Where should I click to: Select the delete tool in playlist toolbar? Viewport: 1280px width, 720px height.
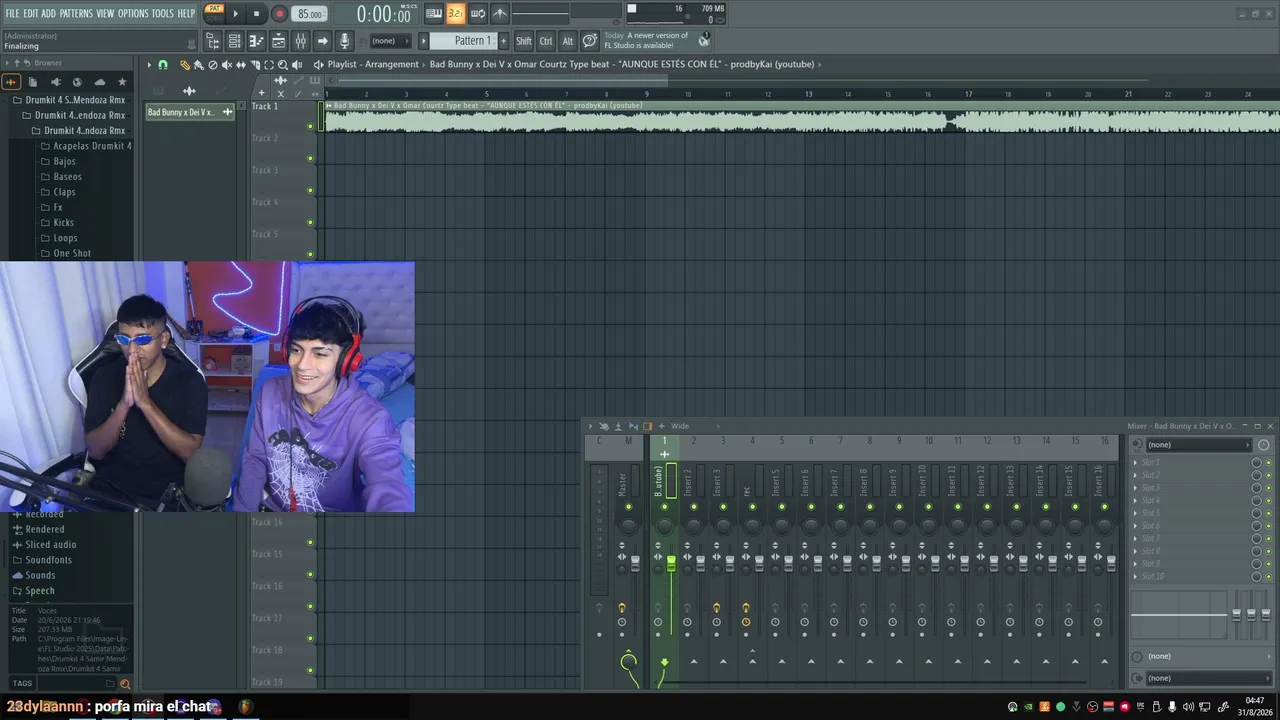[x=212, y=65]
